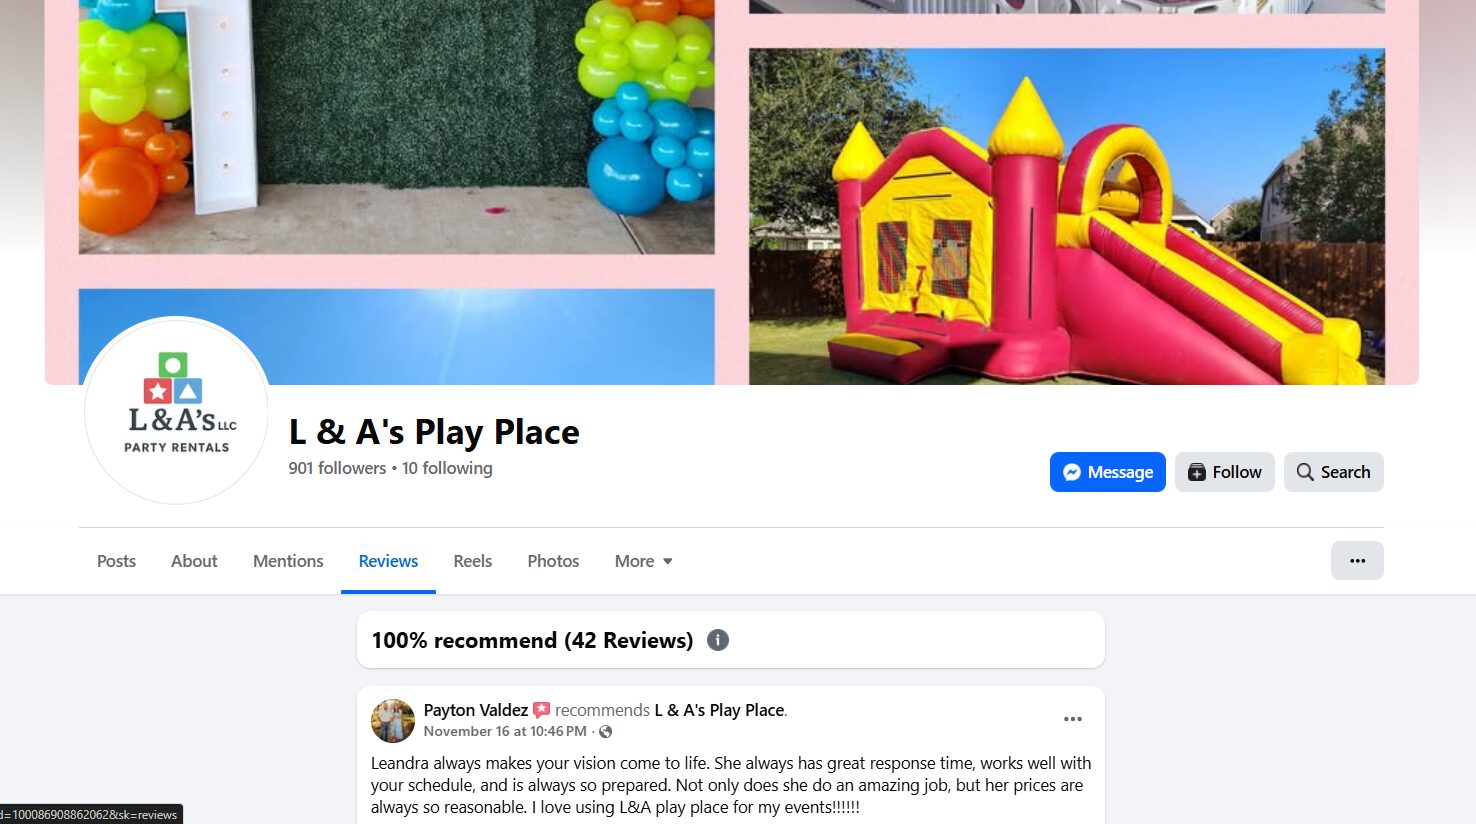This screenshot has width=1476, height=824.
Task: Open the bounce house cover photo
Action: [1067, 216]
